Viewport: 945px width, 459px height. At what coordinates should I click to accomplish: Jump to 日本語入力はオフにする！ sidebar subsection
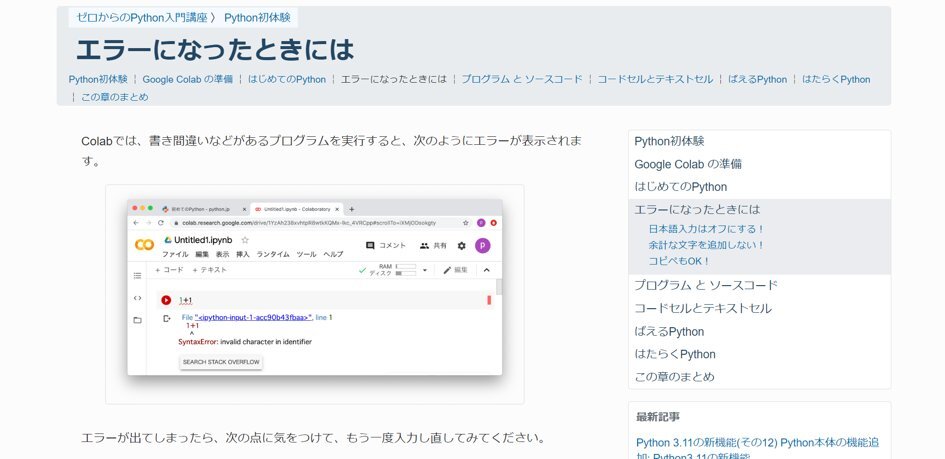pos(706,229)
